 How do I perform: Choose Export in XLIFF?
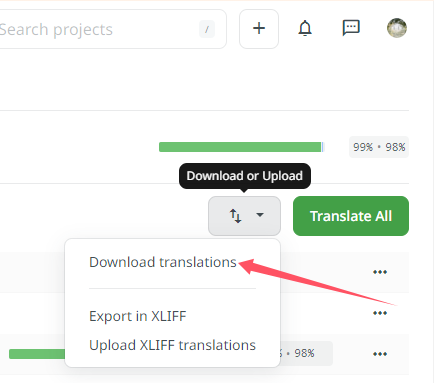click(138, 316)
